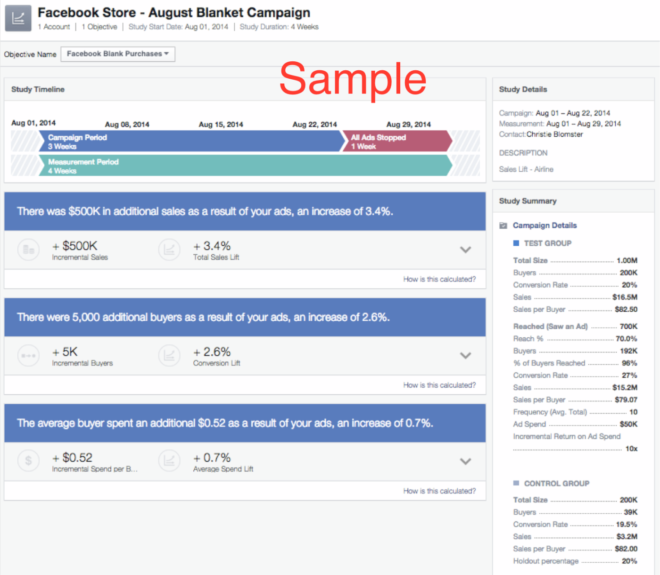Click the blue TEST GROUP color square
660x575 pixels.
coord(516,243)
